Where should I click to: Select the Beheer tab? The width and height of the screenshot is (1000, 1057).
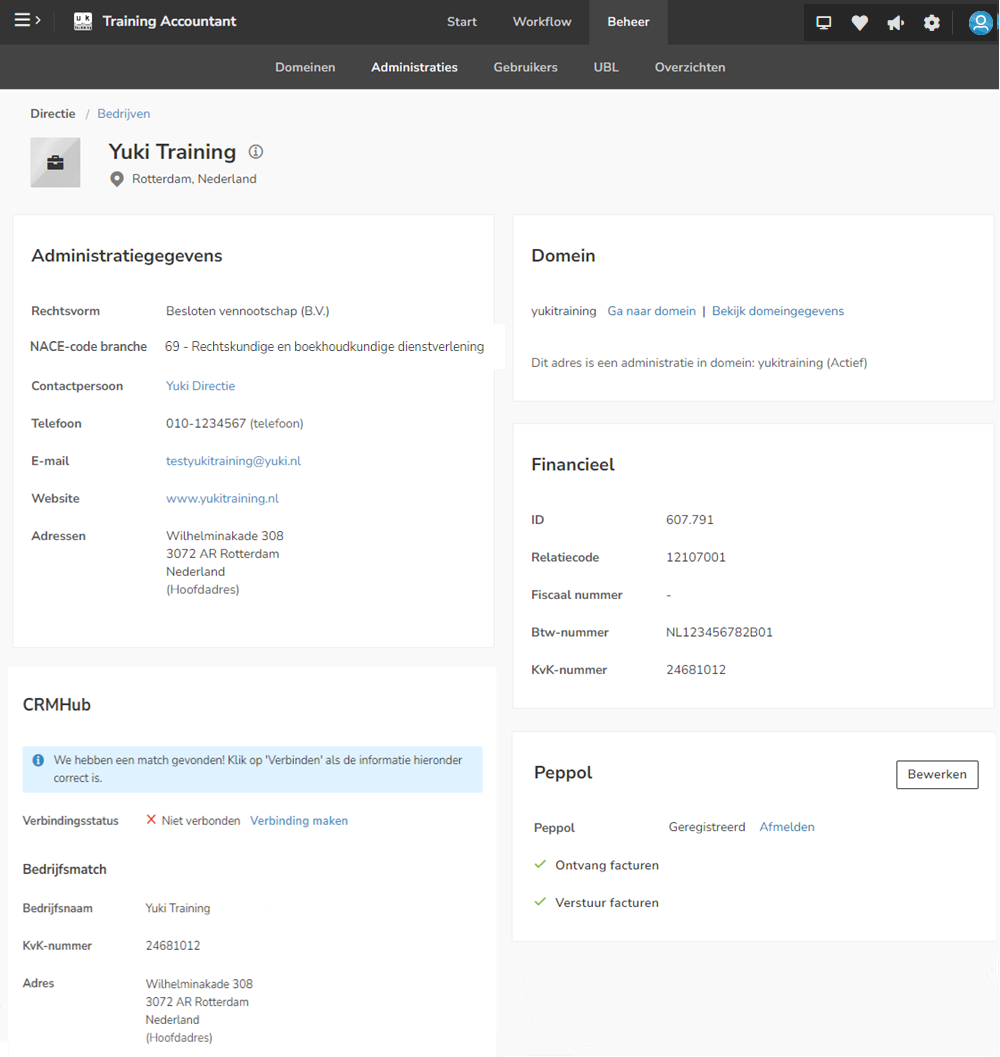pyautogui.click(x=628, y=22)
